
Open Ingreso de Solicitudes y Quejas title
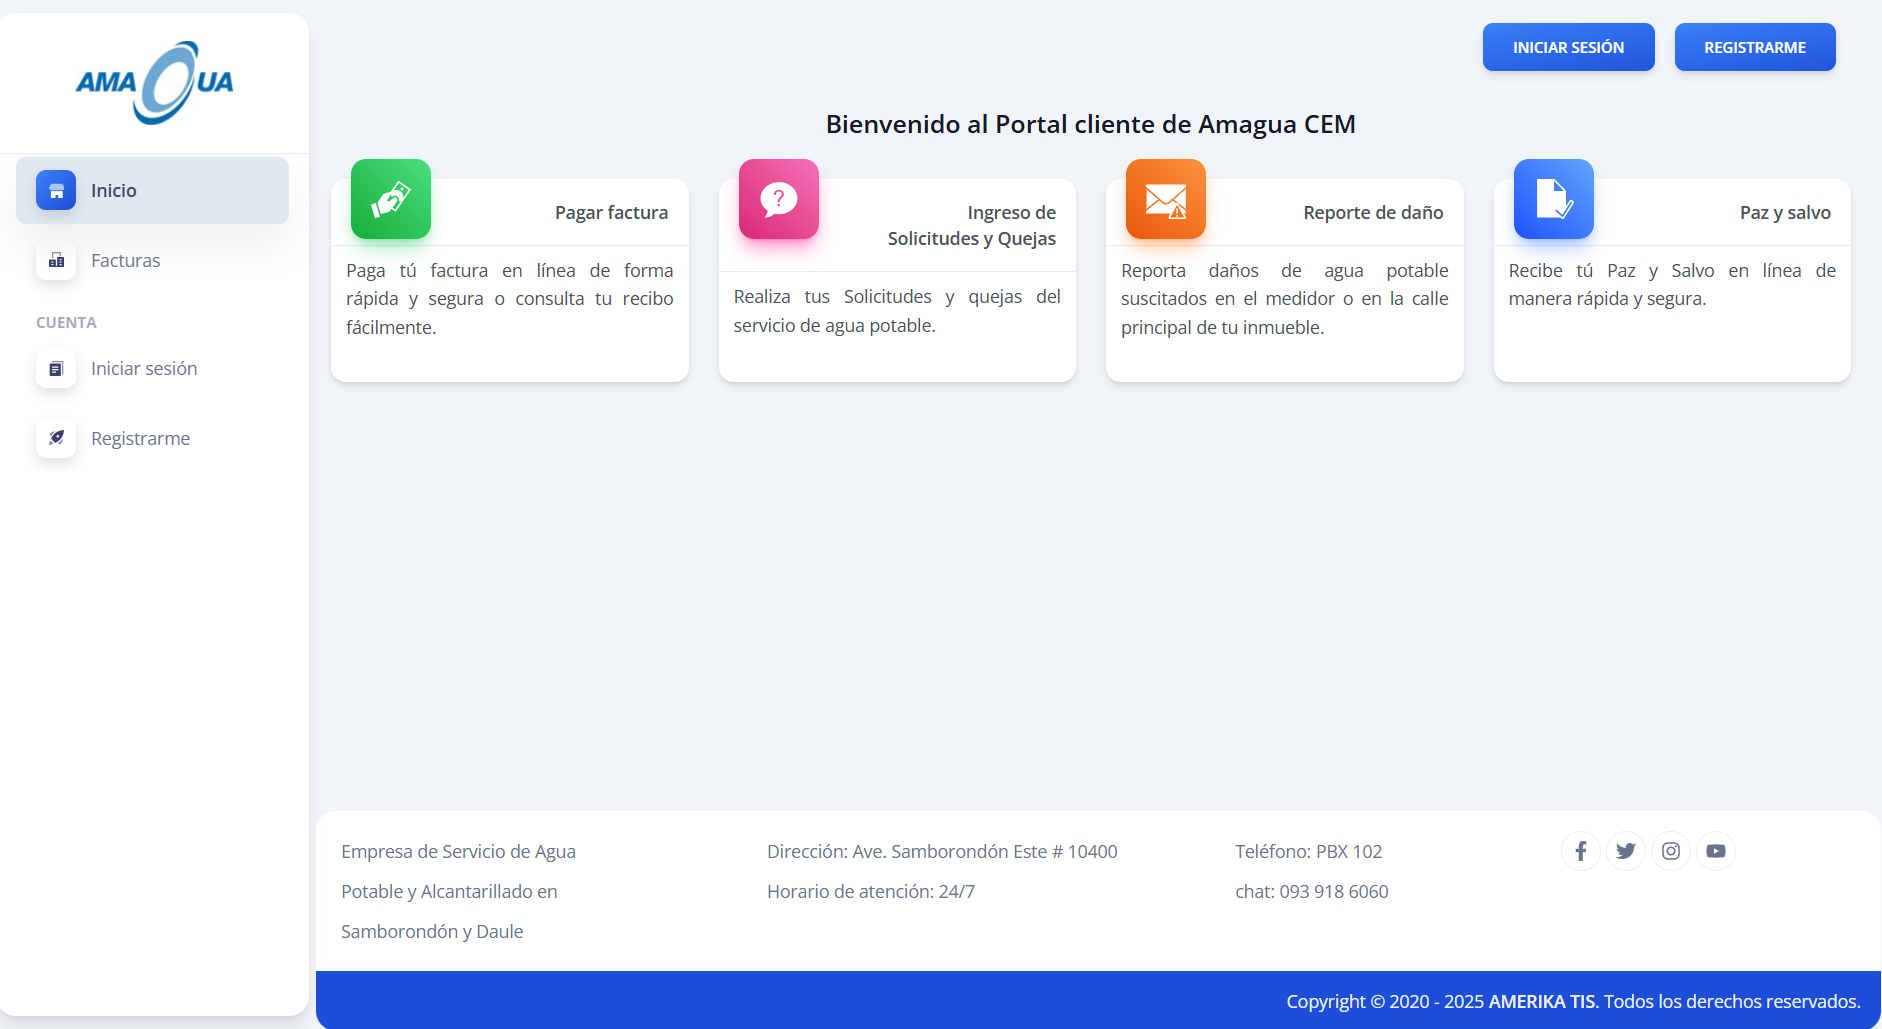[971, 225]
